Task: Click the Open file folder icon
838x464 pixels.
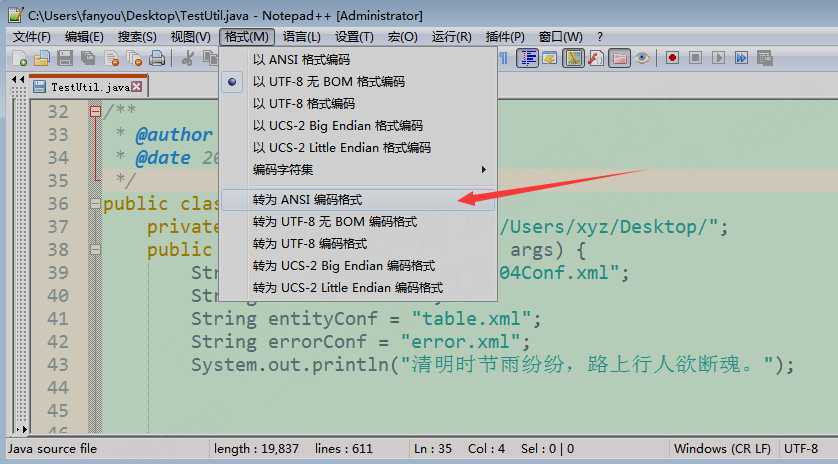Action: click(42, 58)
